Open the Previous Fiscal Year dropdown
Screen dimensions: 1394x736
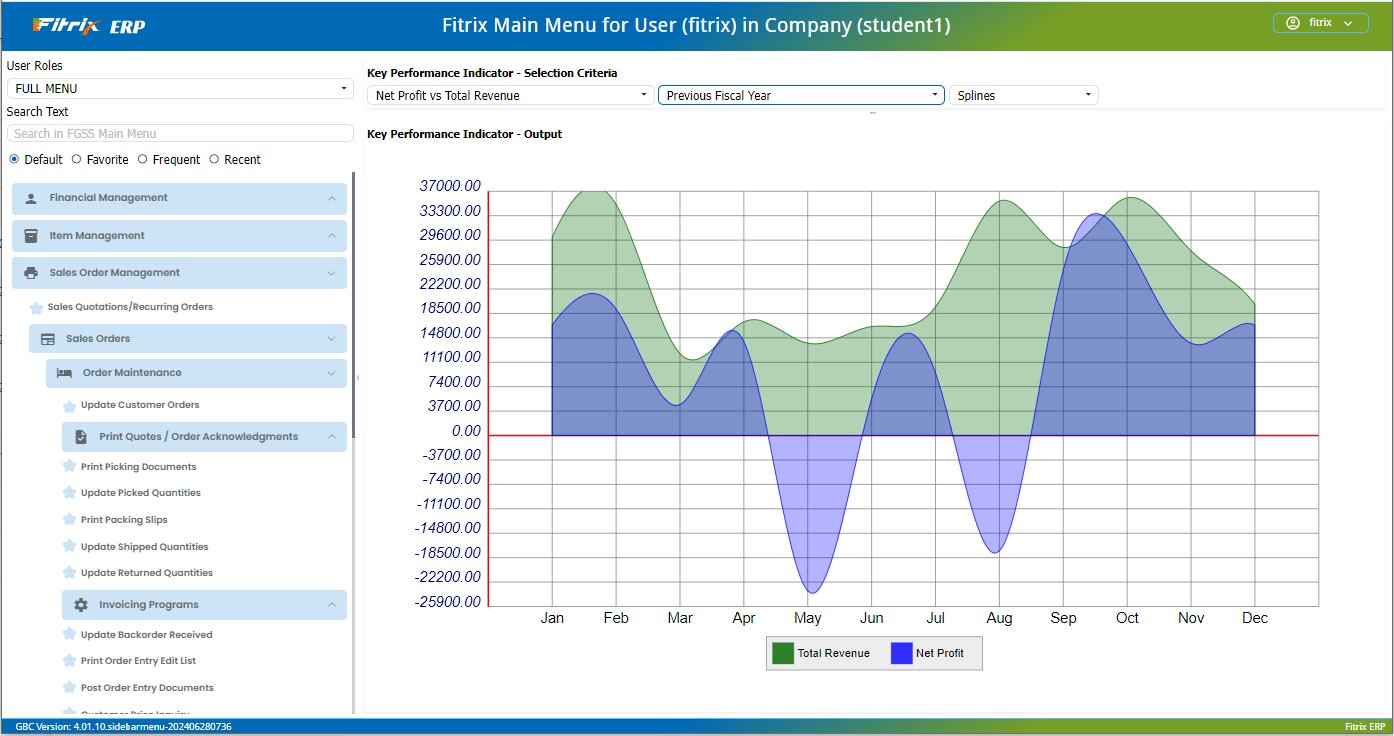[800, 95]
